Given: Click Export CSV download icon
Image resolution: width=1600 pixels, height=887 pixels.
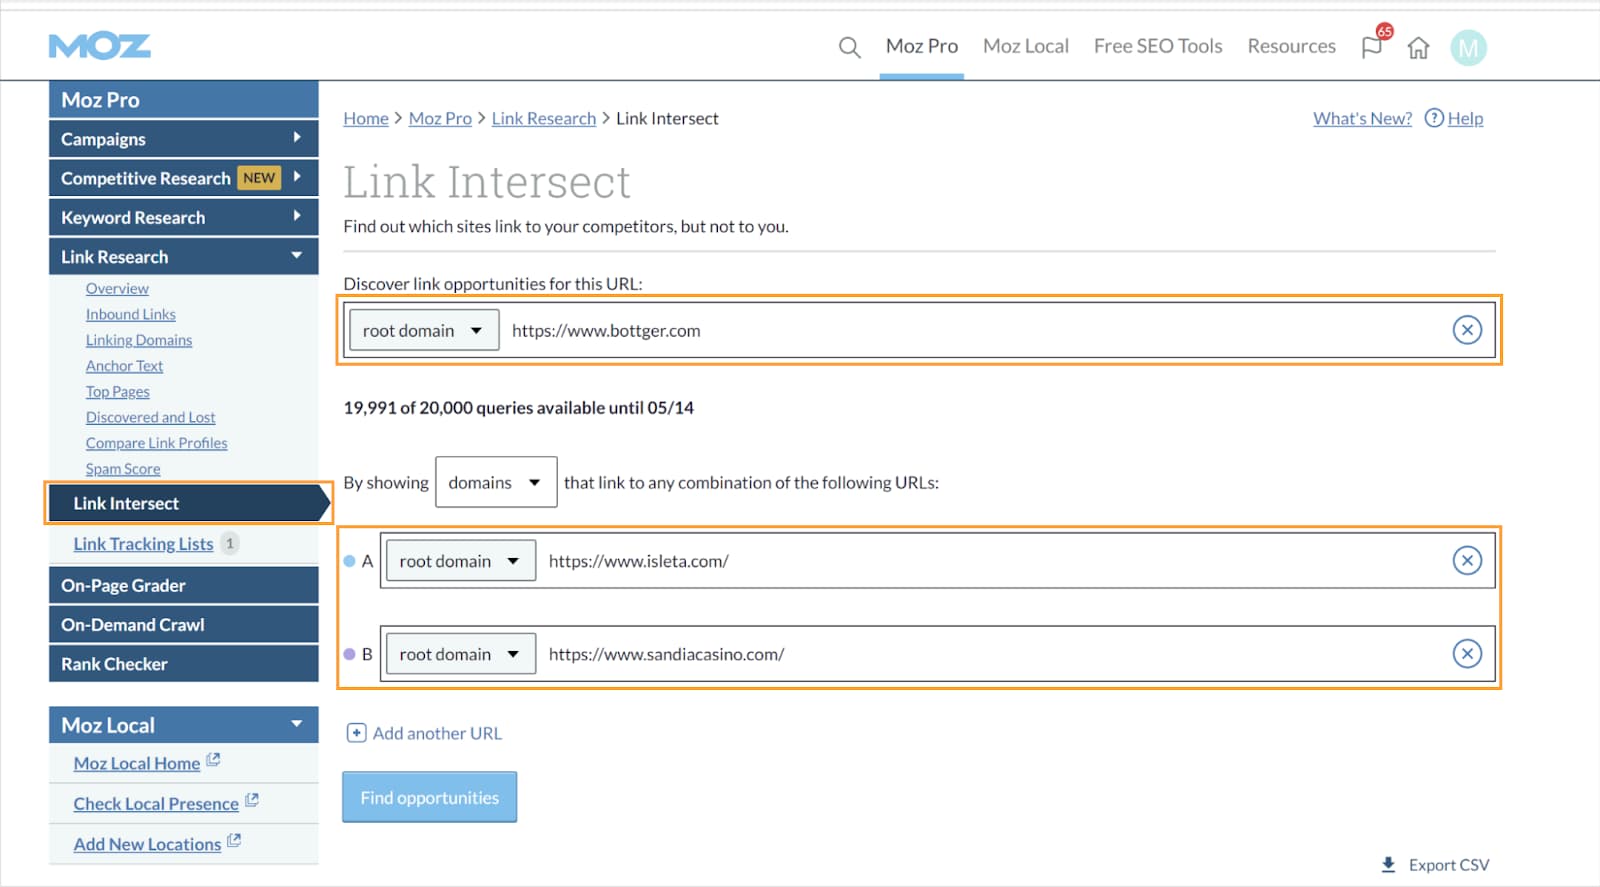Looking at the screenshot, I should (x=1388, y=865).
